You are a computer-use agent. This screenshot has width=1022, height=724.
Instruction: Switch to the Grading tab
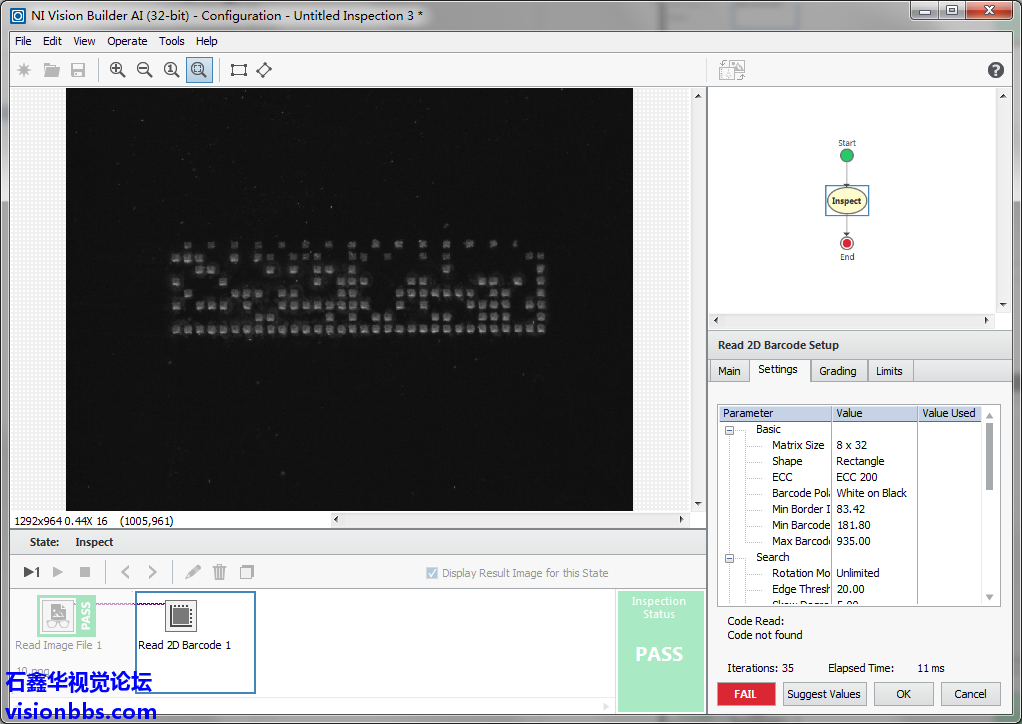coord(837,371)
